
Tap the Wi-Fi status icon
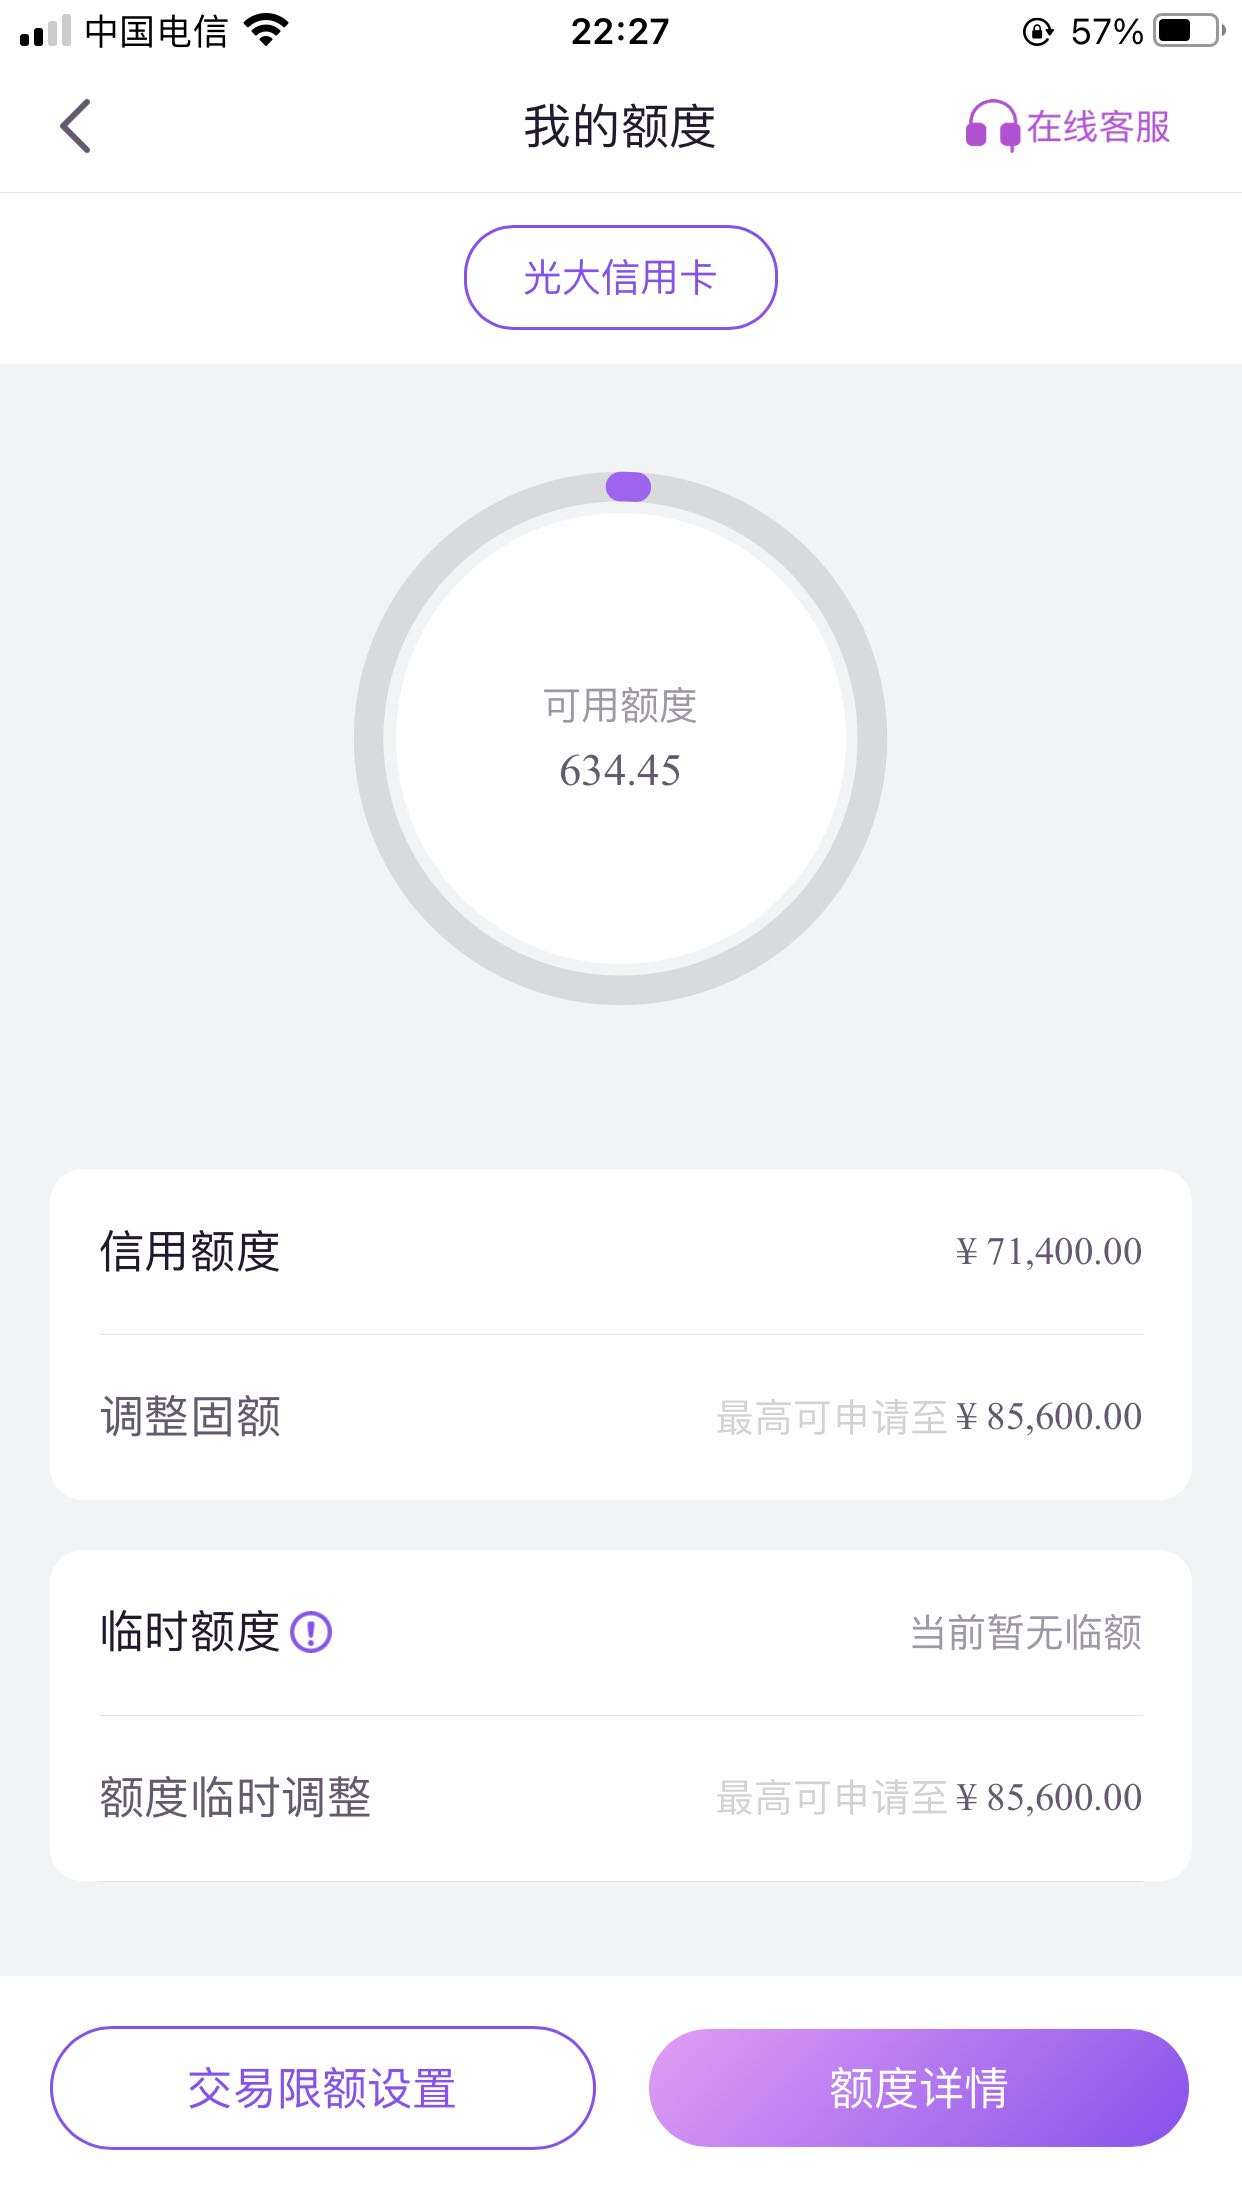coord(266,31)
